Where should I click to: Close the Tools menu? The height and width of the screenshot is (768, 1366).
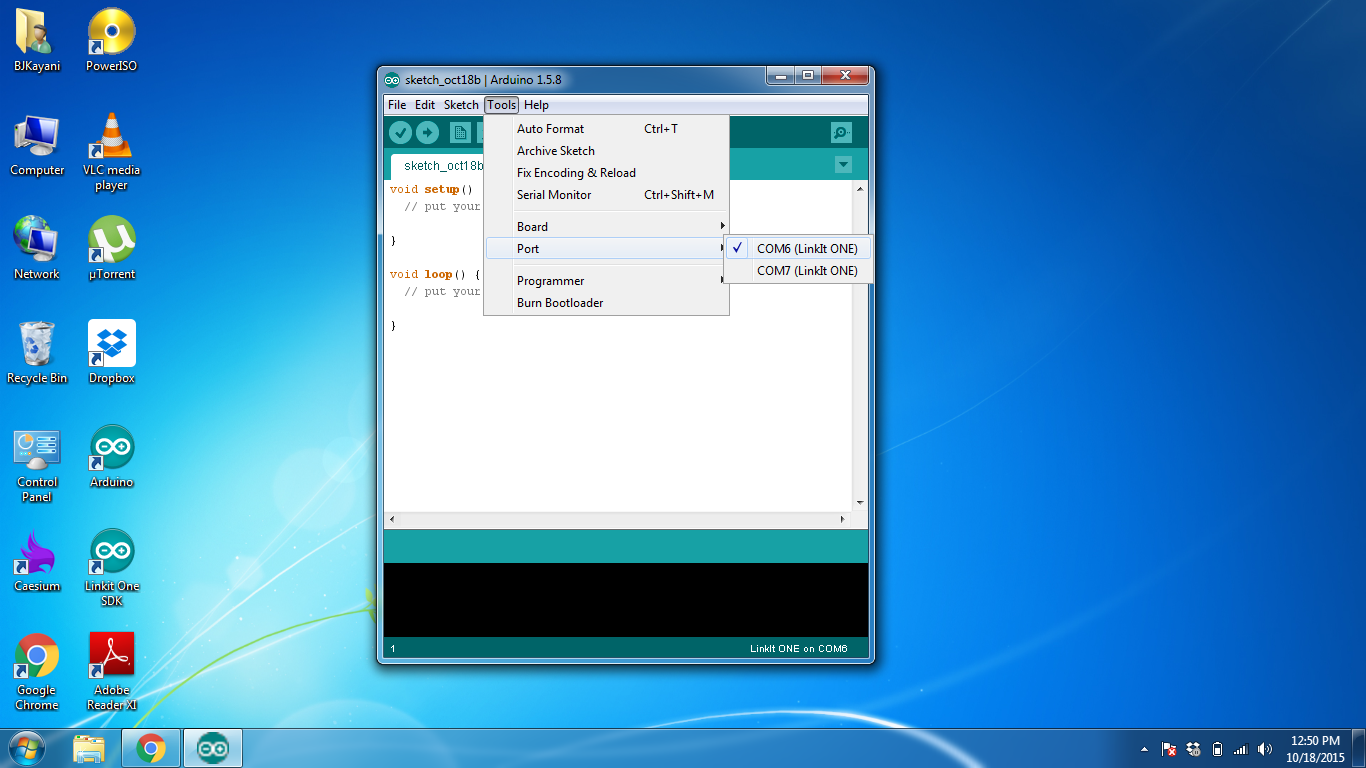502,105
